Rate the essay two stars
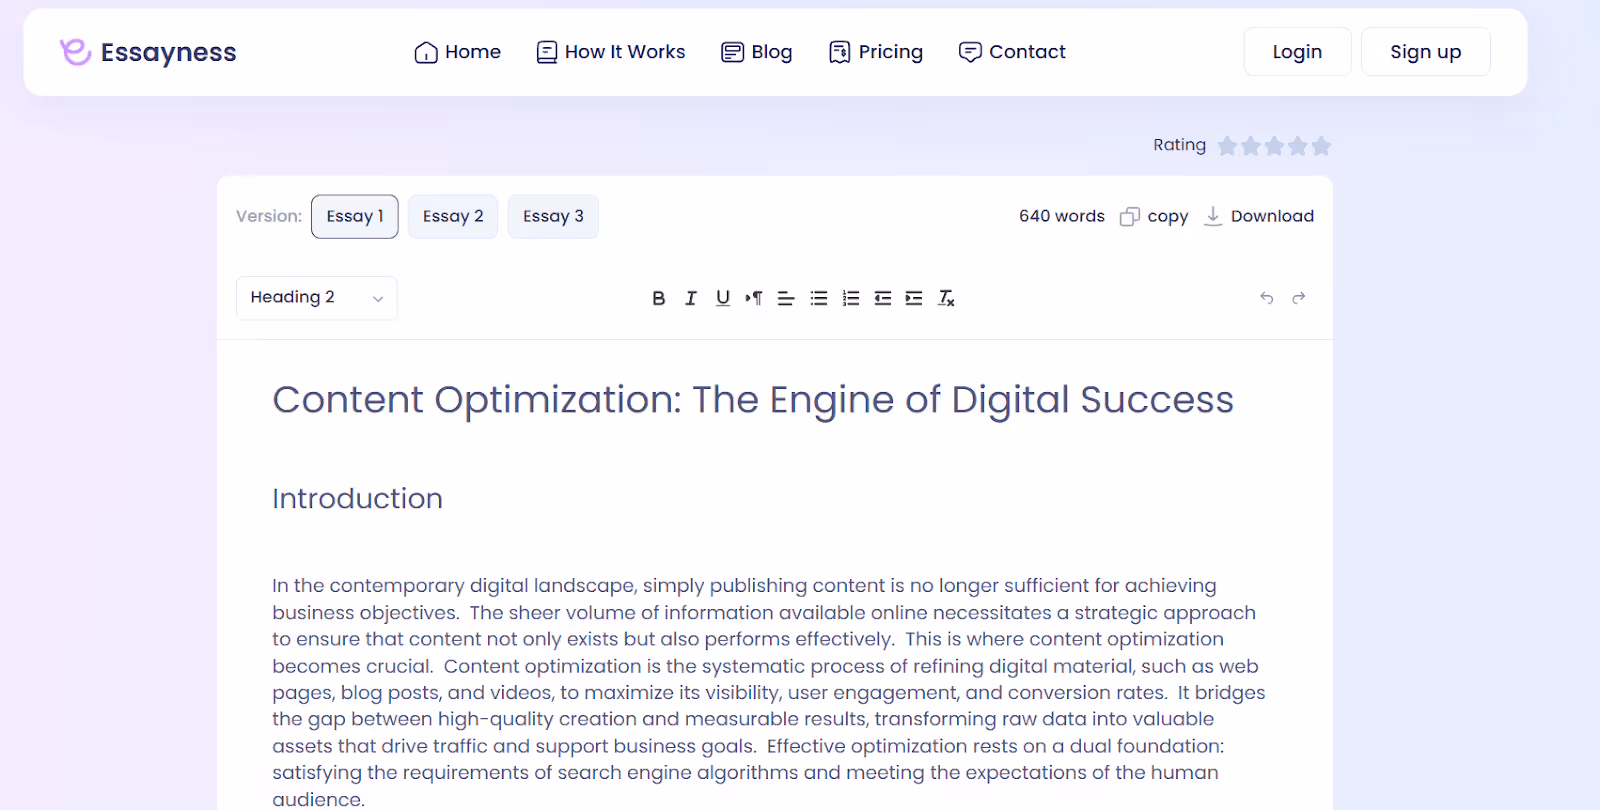This screenshot has width=1600, height=810. click(1251, 146)
